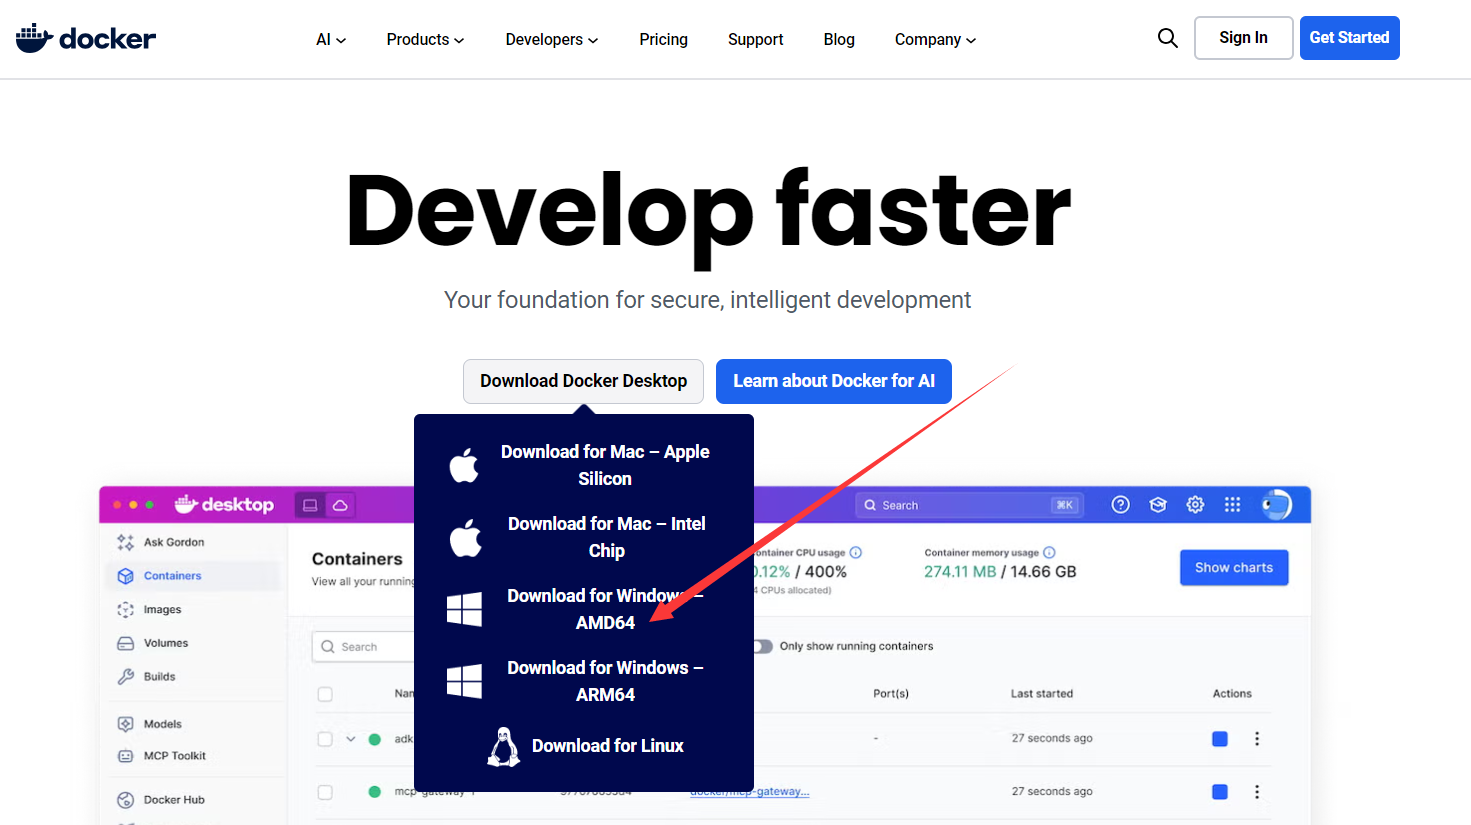This screenshot has width=1471, height=825.
Task: Expand the Company navigation menu
Action: (x=935, y=40)
